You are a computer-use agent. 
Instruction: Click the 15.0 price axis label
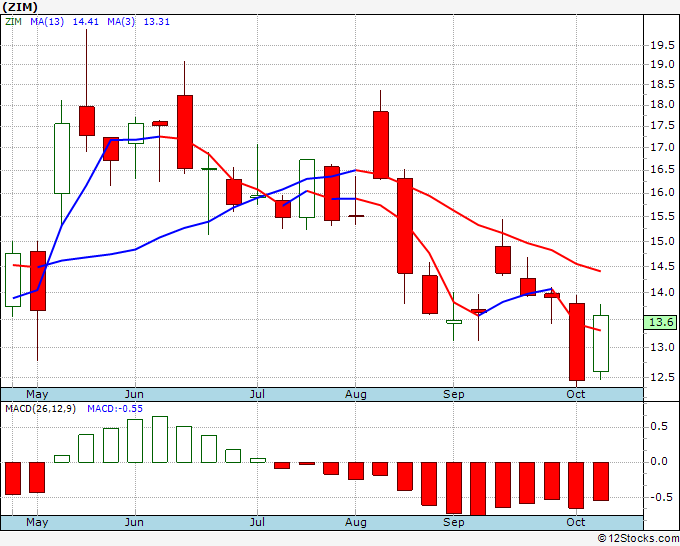662,242
